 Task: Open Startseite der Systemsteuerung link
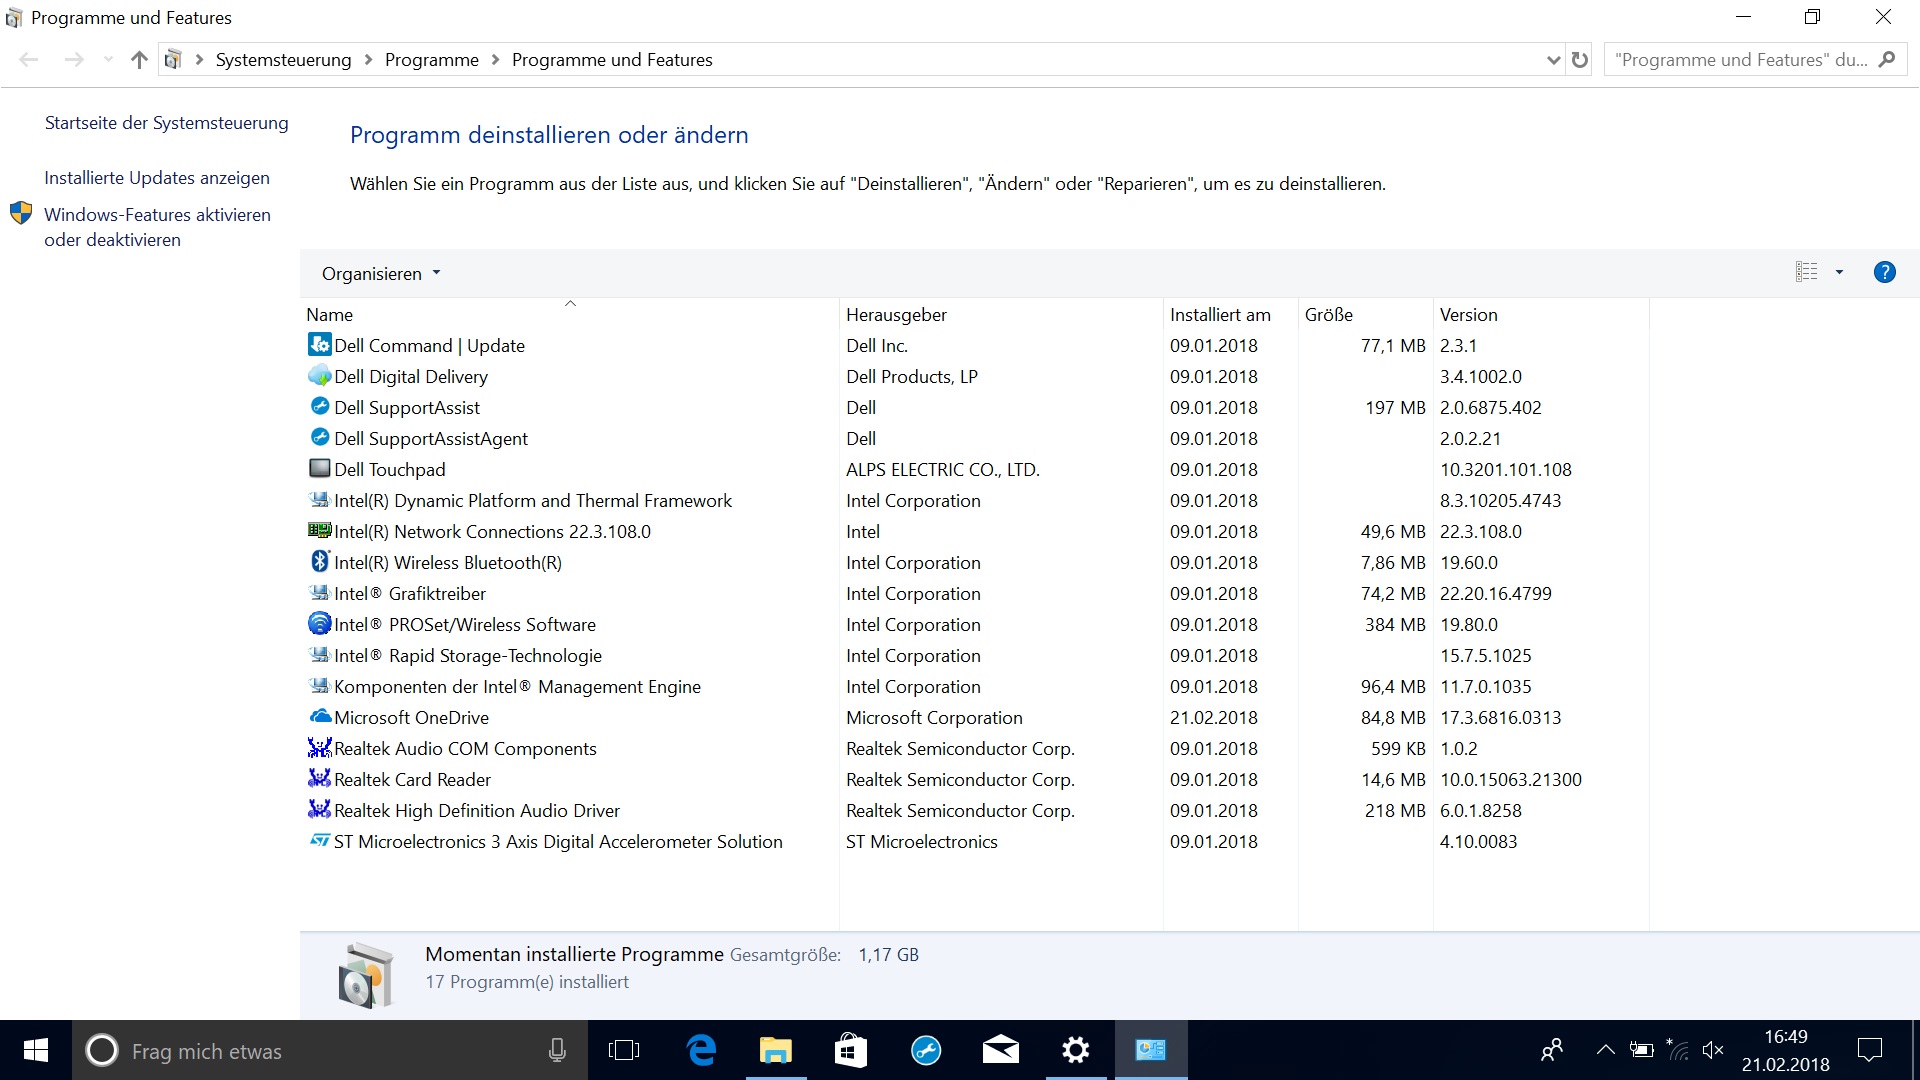pyautogui.click(x=166, y=123)
